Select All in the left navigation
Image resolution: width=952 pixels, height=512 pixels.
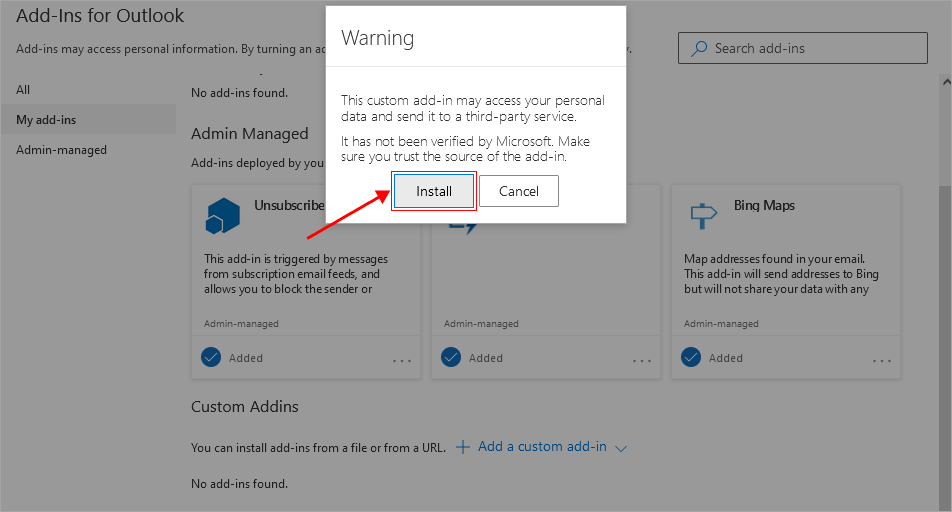point(23,90)
